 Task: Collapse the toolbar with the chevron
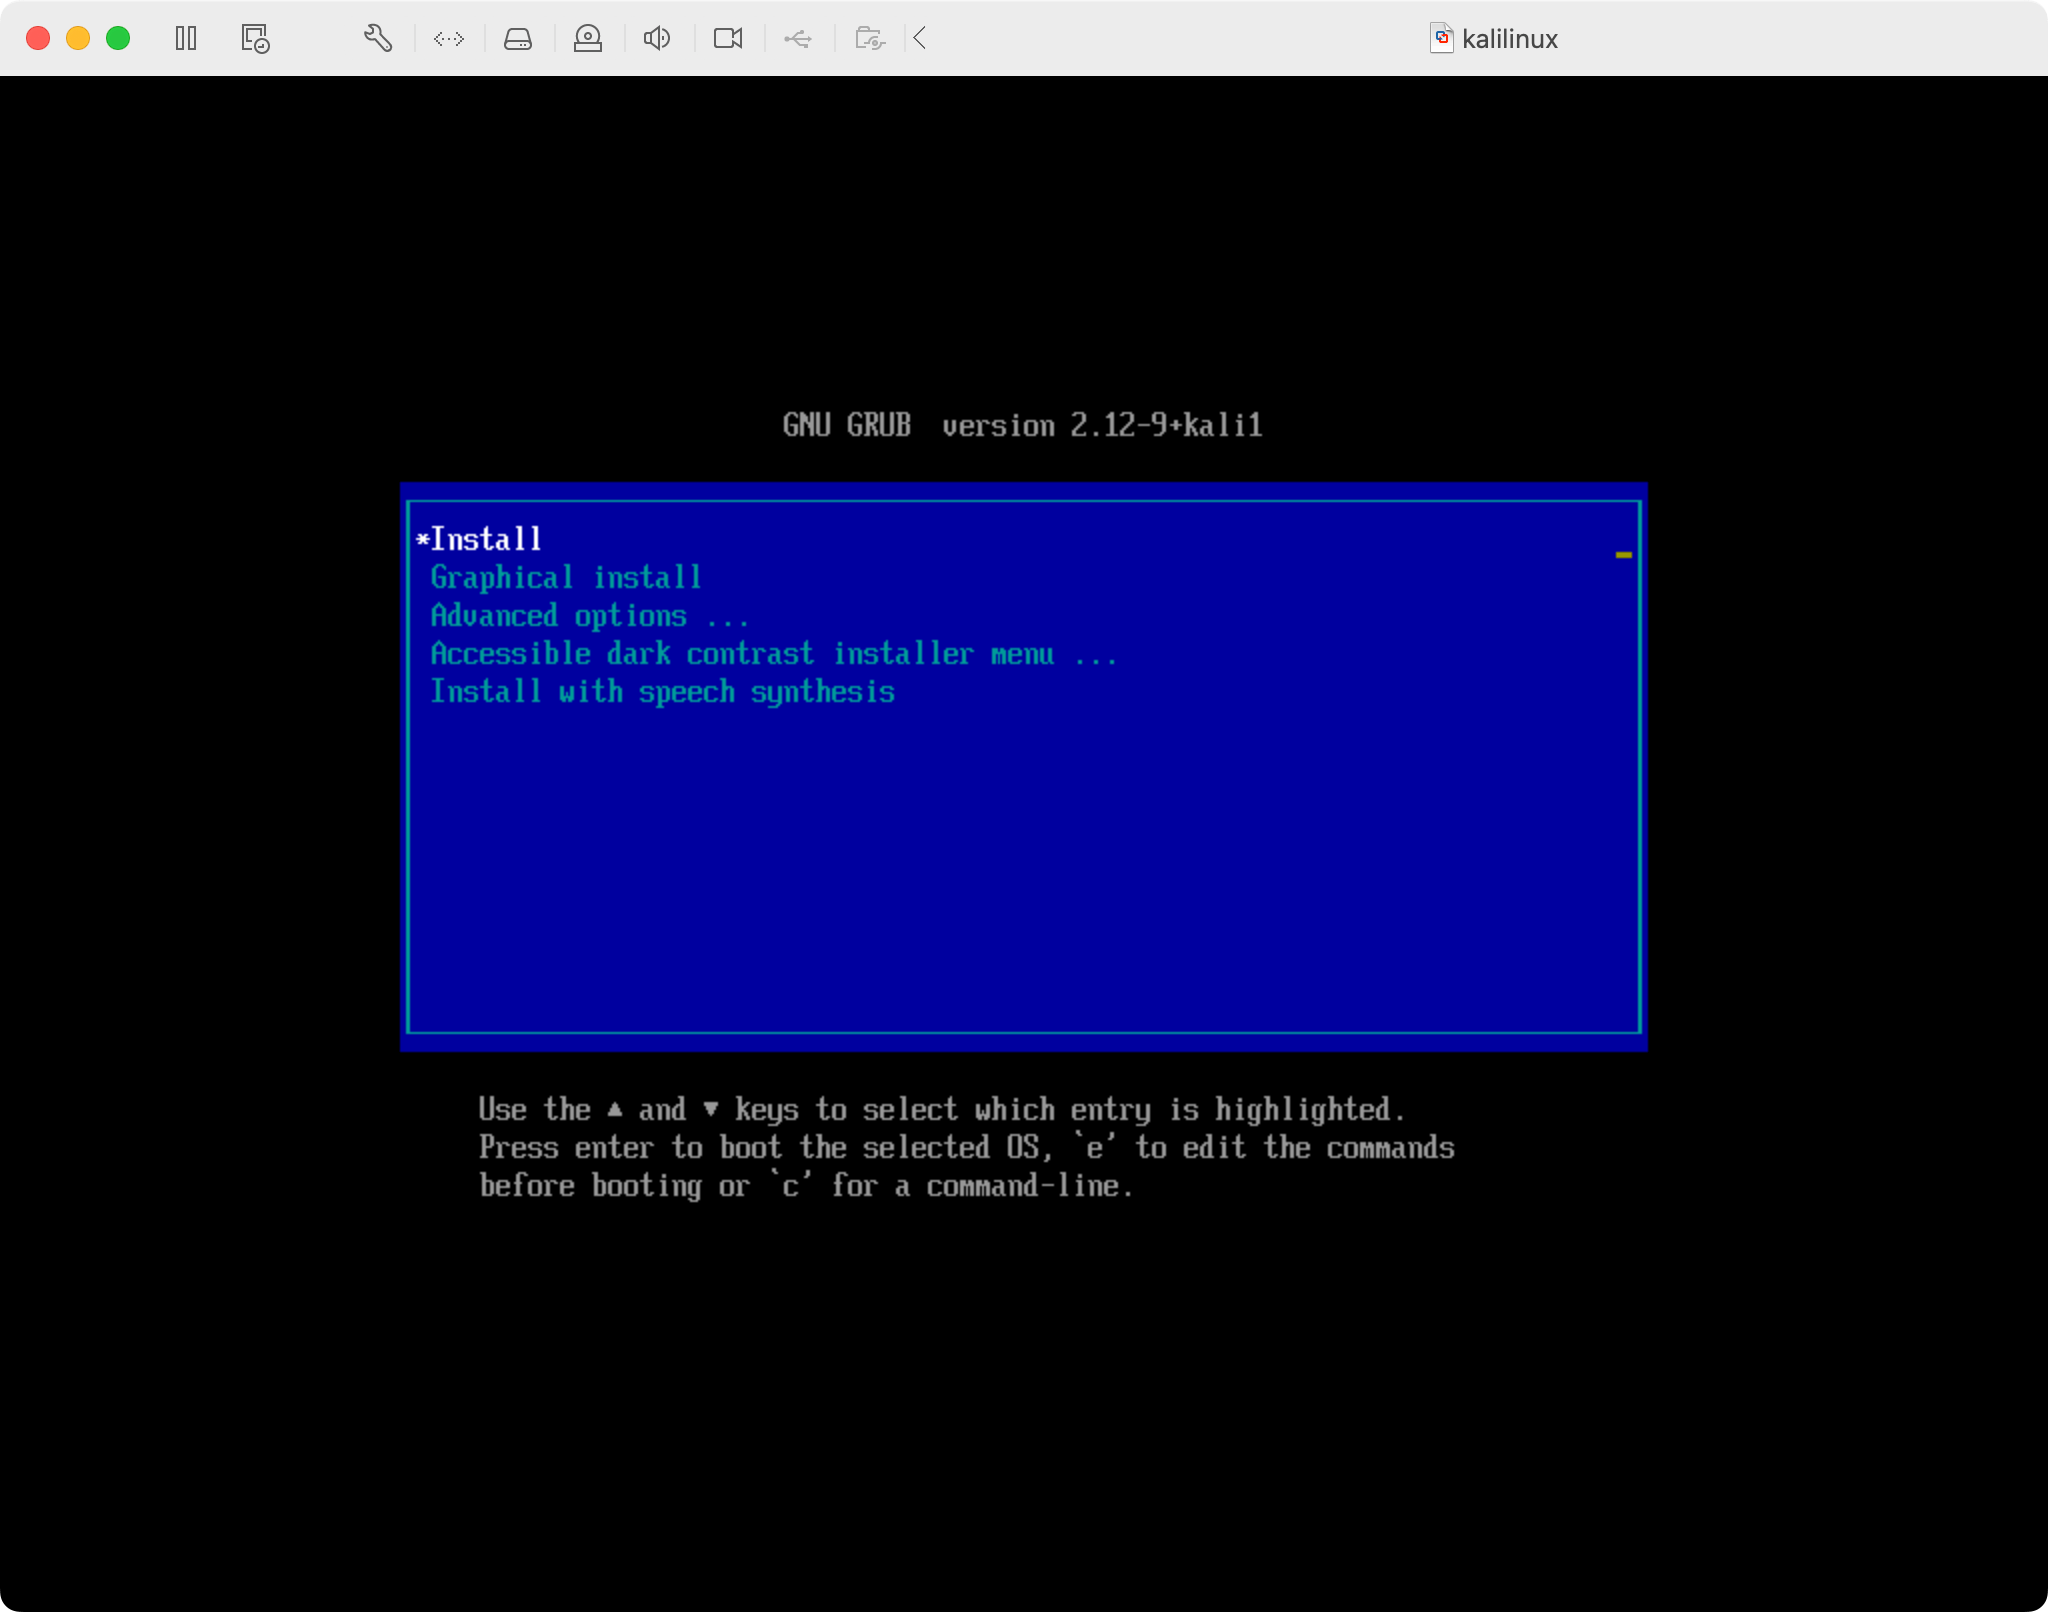coord(917,38)
